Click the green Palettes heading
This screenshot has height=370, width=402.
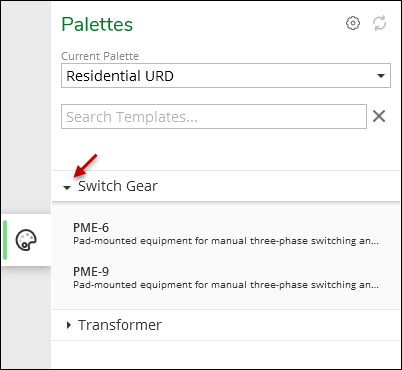(97, 24)
